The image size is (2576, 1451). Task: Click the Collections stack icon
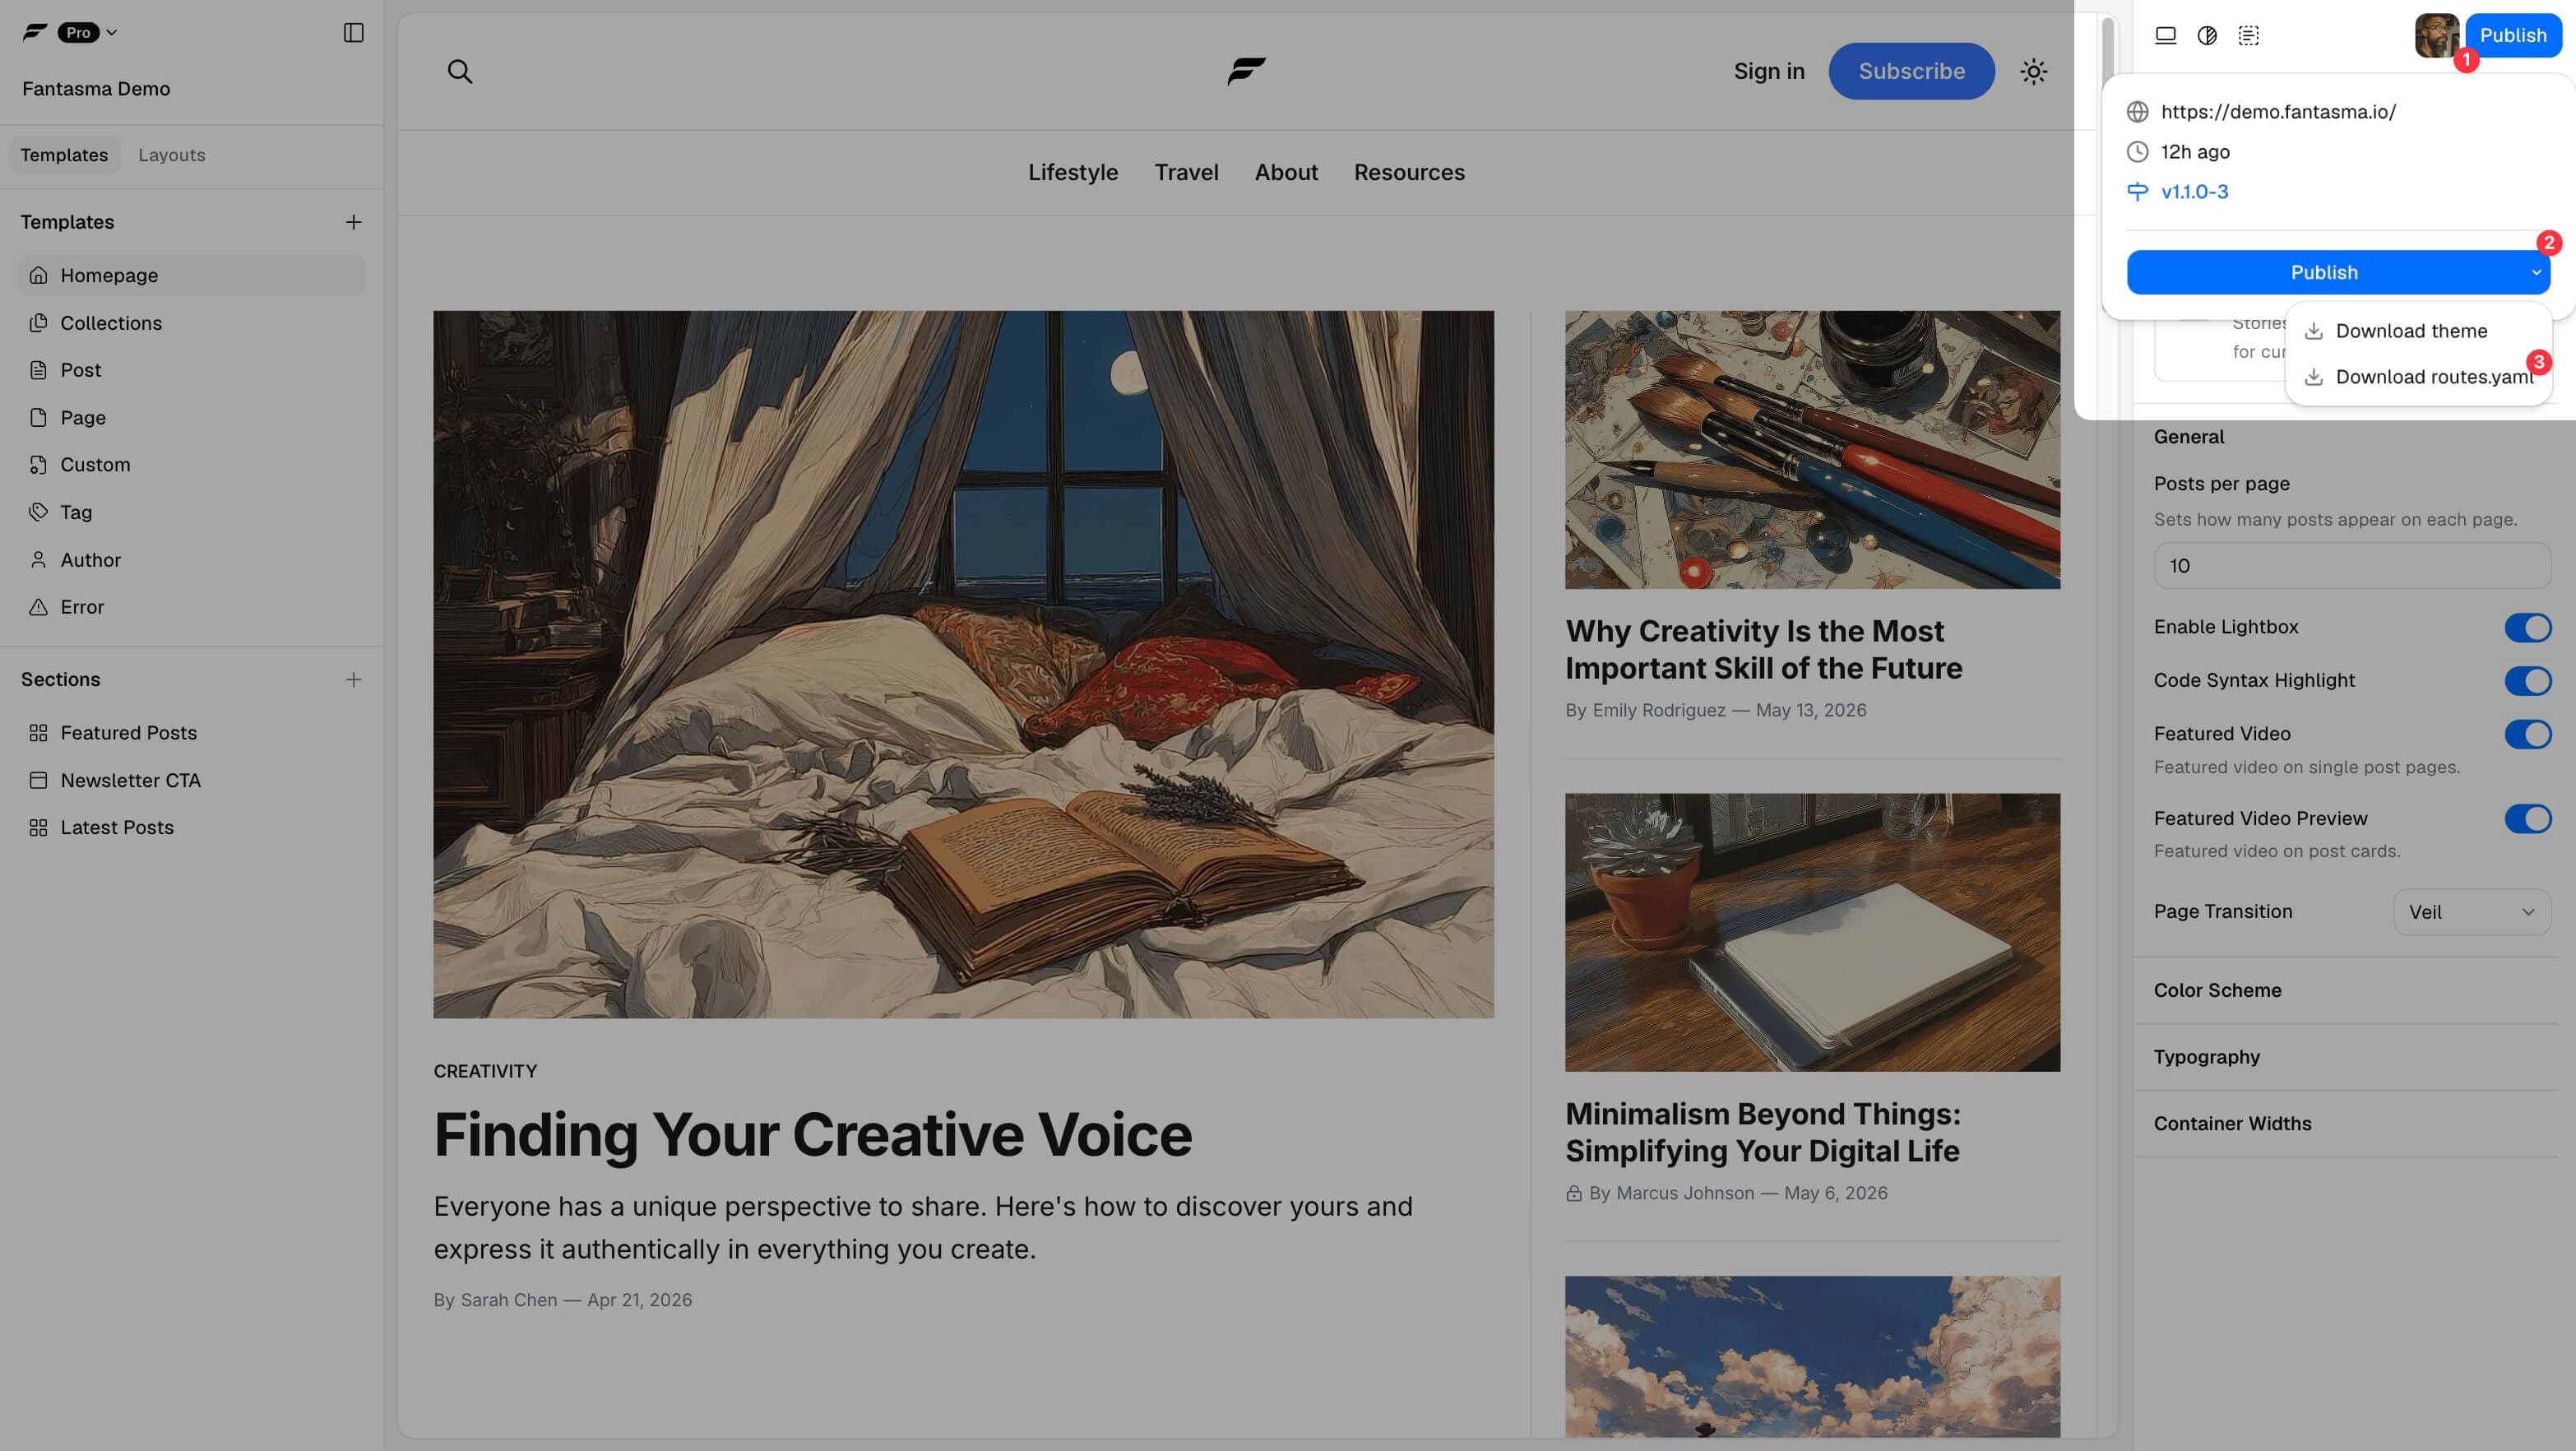(x=38, y=323)
